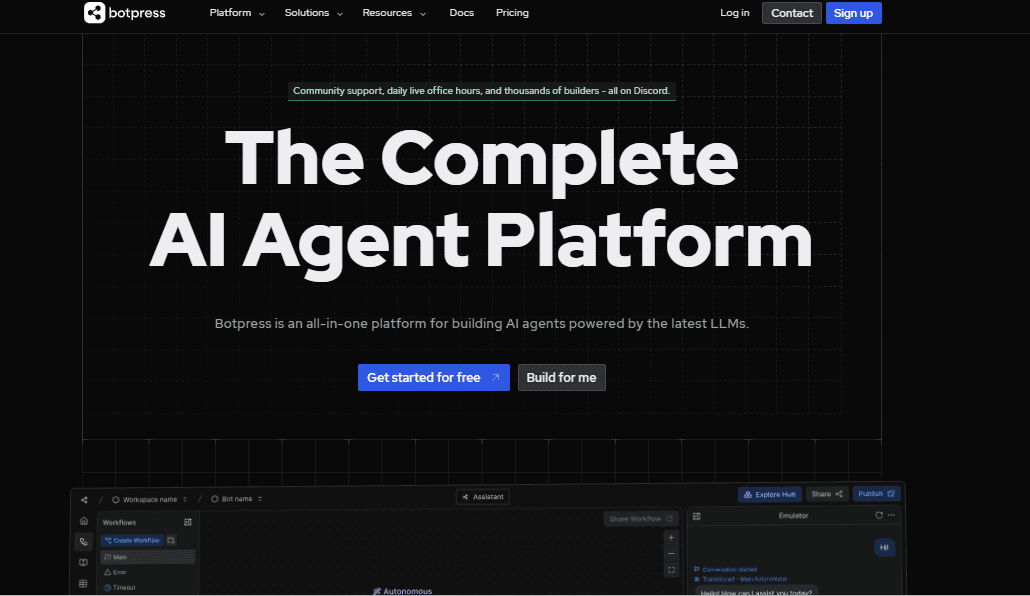This screenshot has height=596, width=1030.
Task: Click the Share button in studio toolbar
Action: point(826,494)
